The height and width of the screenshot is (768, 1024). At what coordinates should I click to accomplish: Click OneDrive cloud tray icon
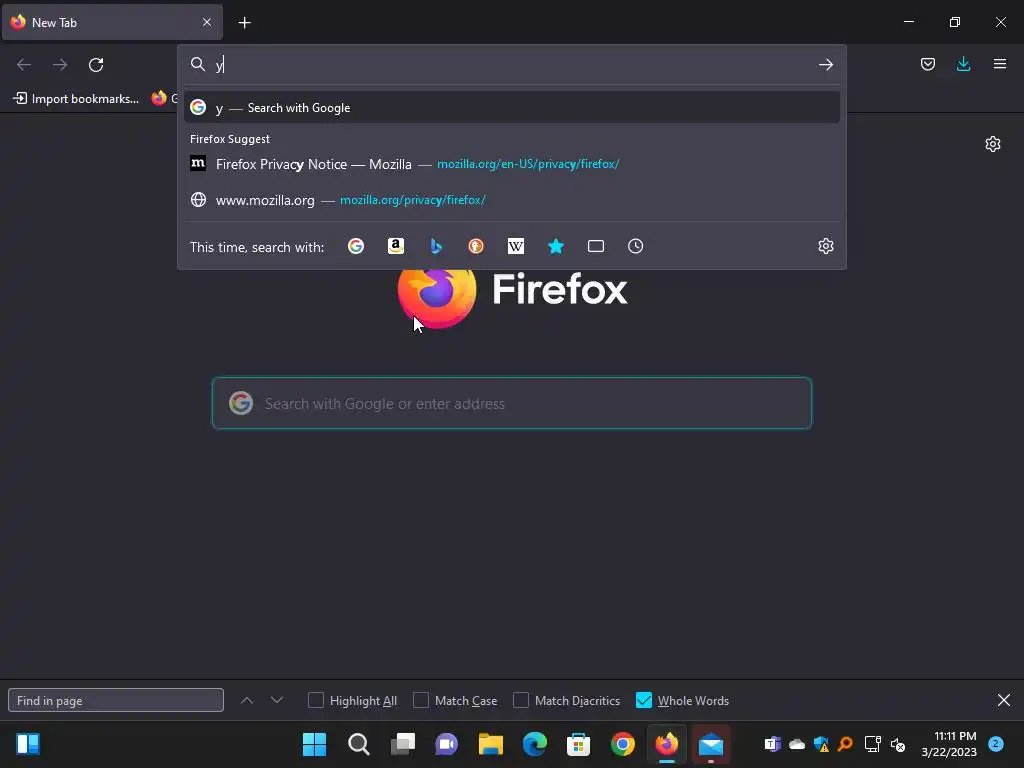click(x=797, y=744)
